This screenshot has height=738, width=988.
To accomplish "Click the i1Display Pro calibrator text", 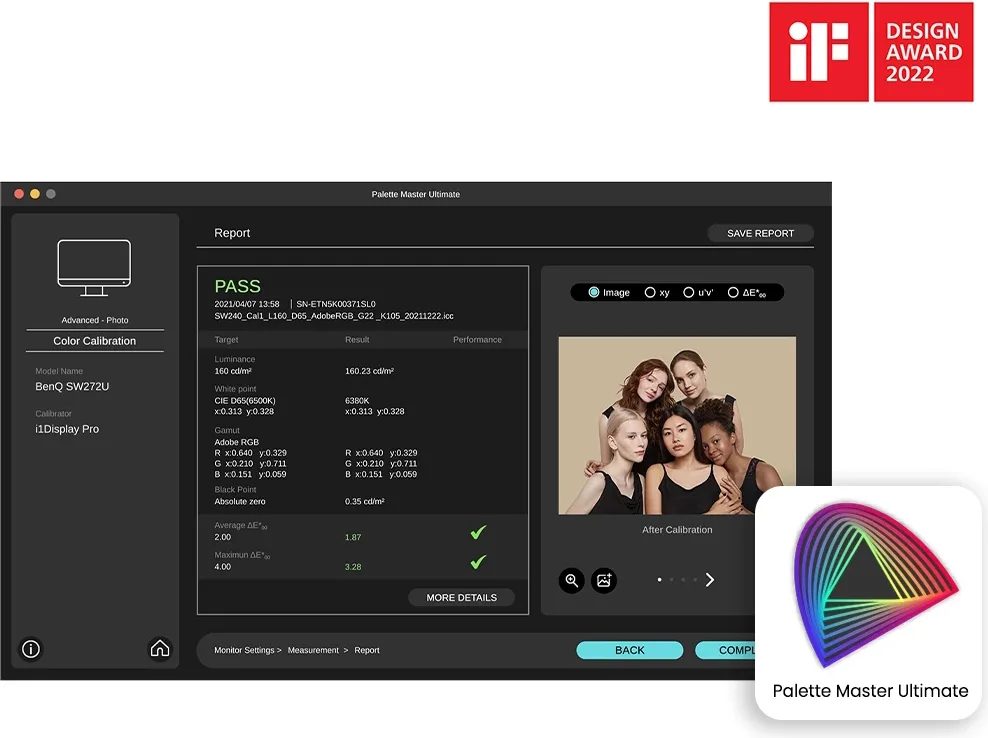I will 67,429.
